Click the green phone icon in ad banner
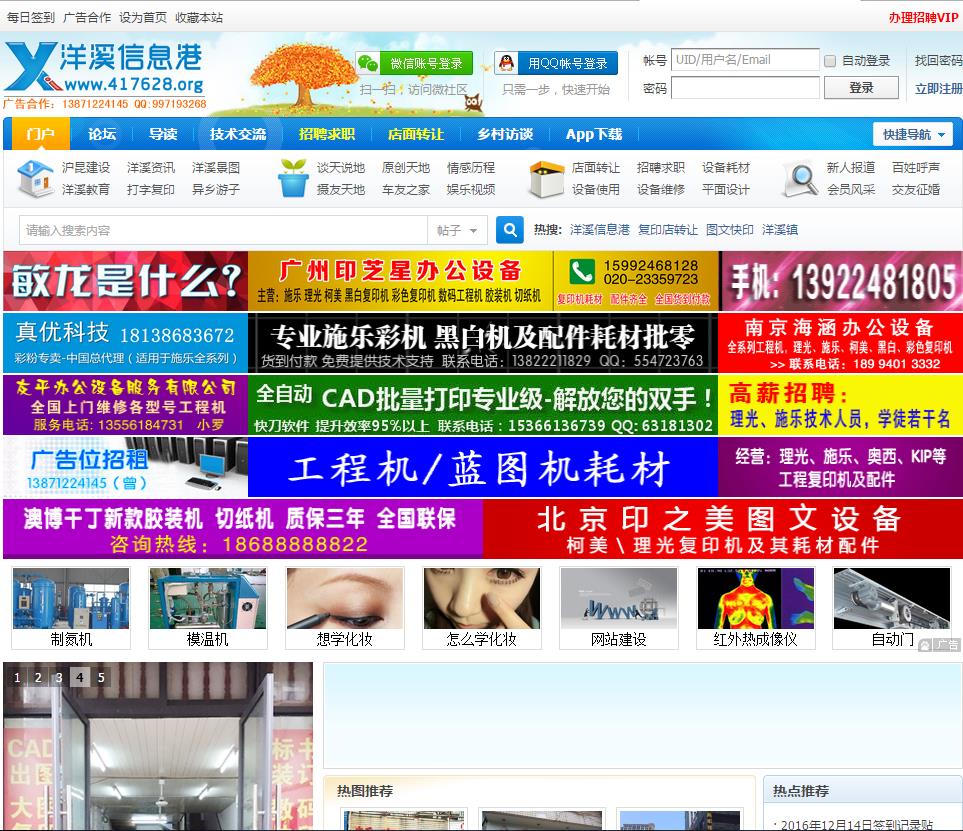The image size is (963, 831). point(582,271)
